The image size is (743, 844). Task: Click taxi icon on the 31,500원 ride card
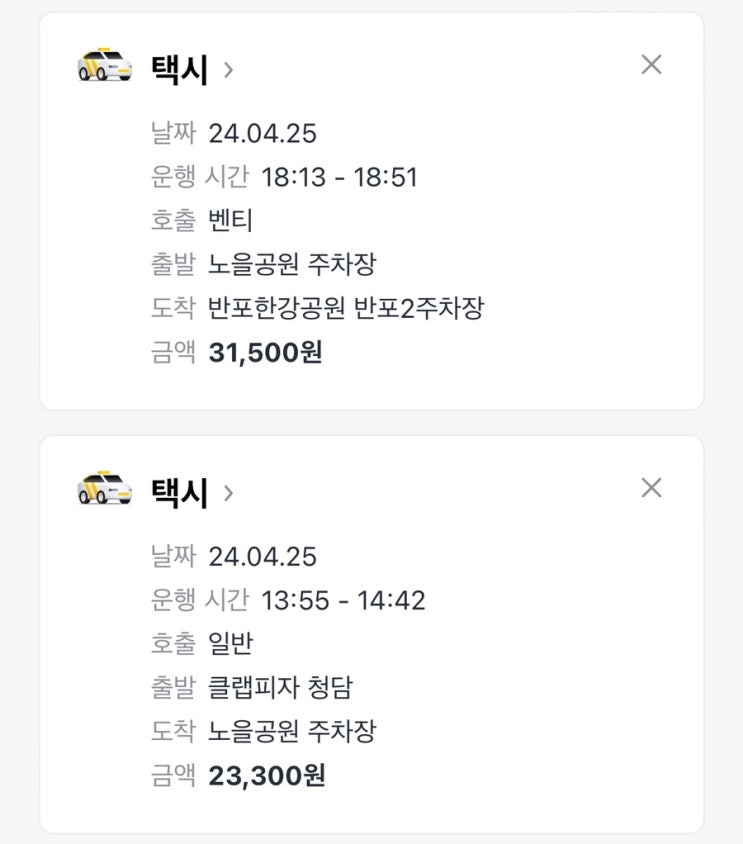(105, 66)
